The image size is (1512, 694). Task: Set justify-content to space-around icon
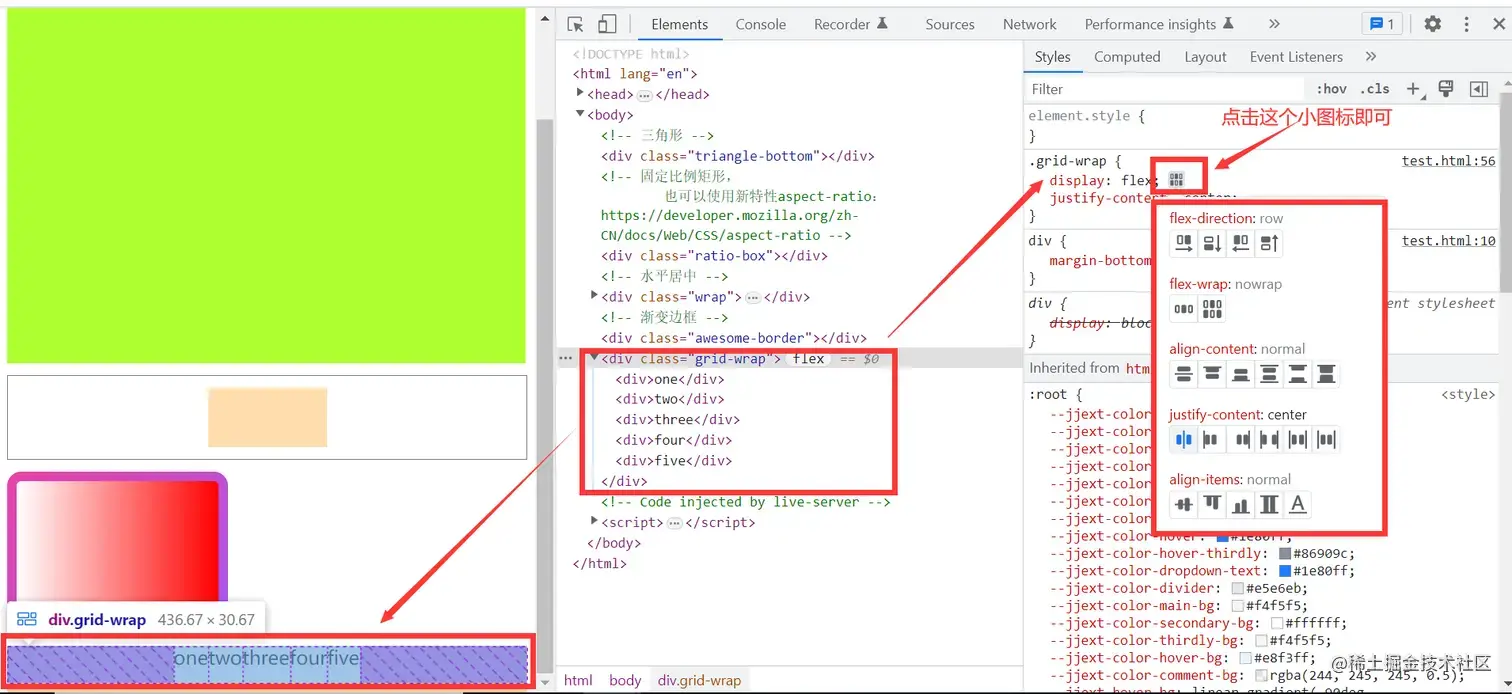tap(1298, 439)
